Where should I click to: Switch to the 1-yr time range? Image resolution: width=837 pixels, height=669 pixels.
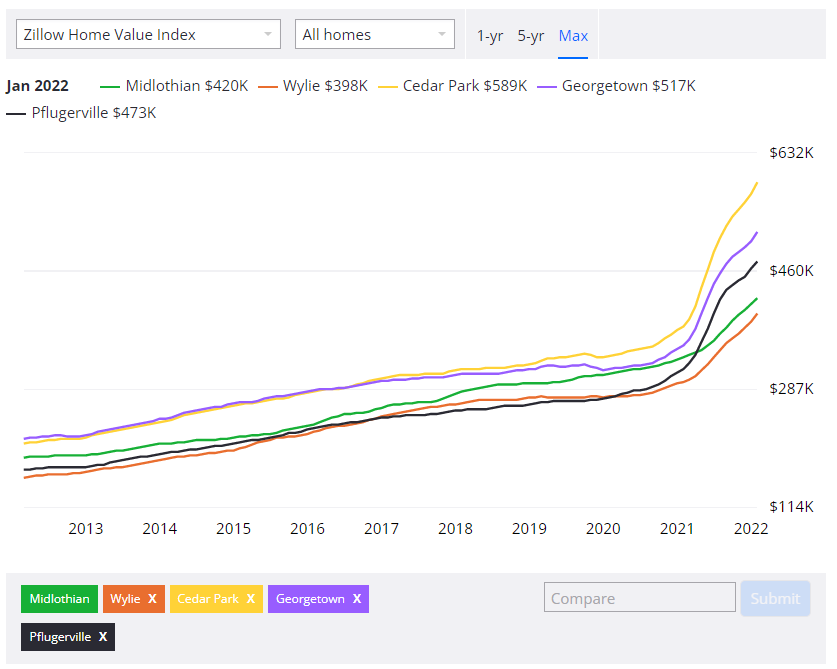(x=489, y=36)
